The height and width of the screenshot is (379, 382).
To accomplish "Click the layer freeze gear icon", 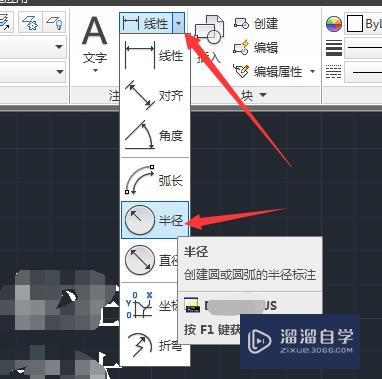I will (x=30, y=22).
